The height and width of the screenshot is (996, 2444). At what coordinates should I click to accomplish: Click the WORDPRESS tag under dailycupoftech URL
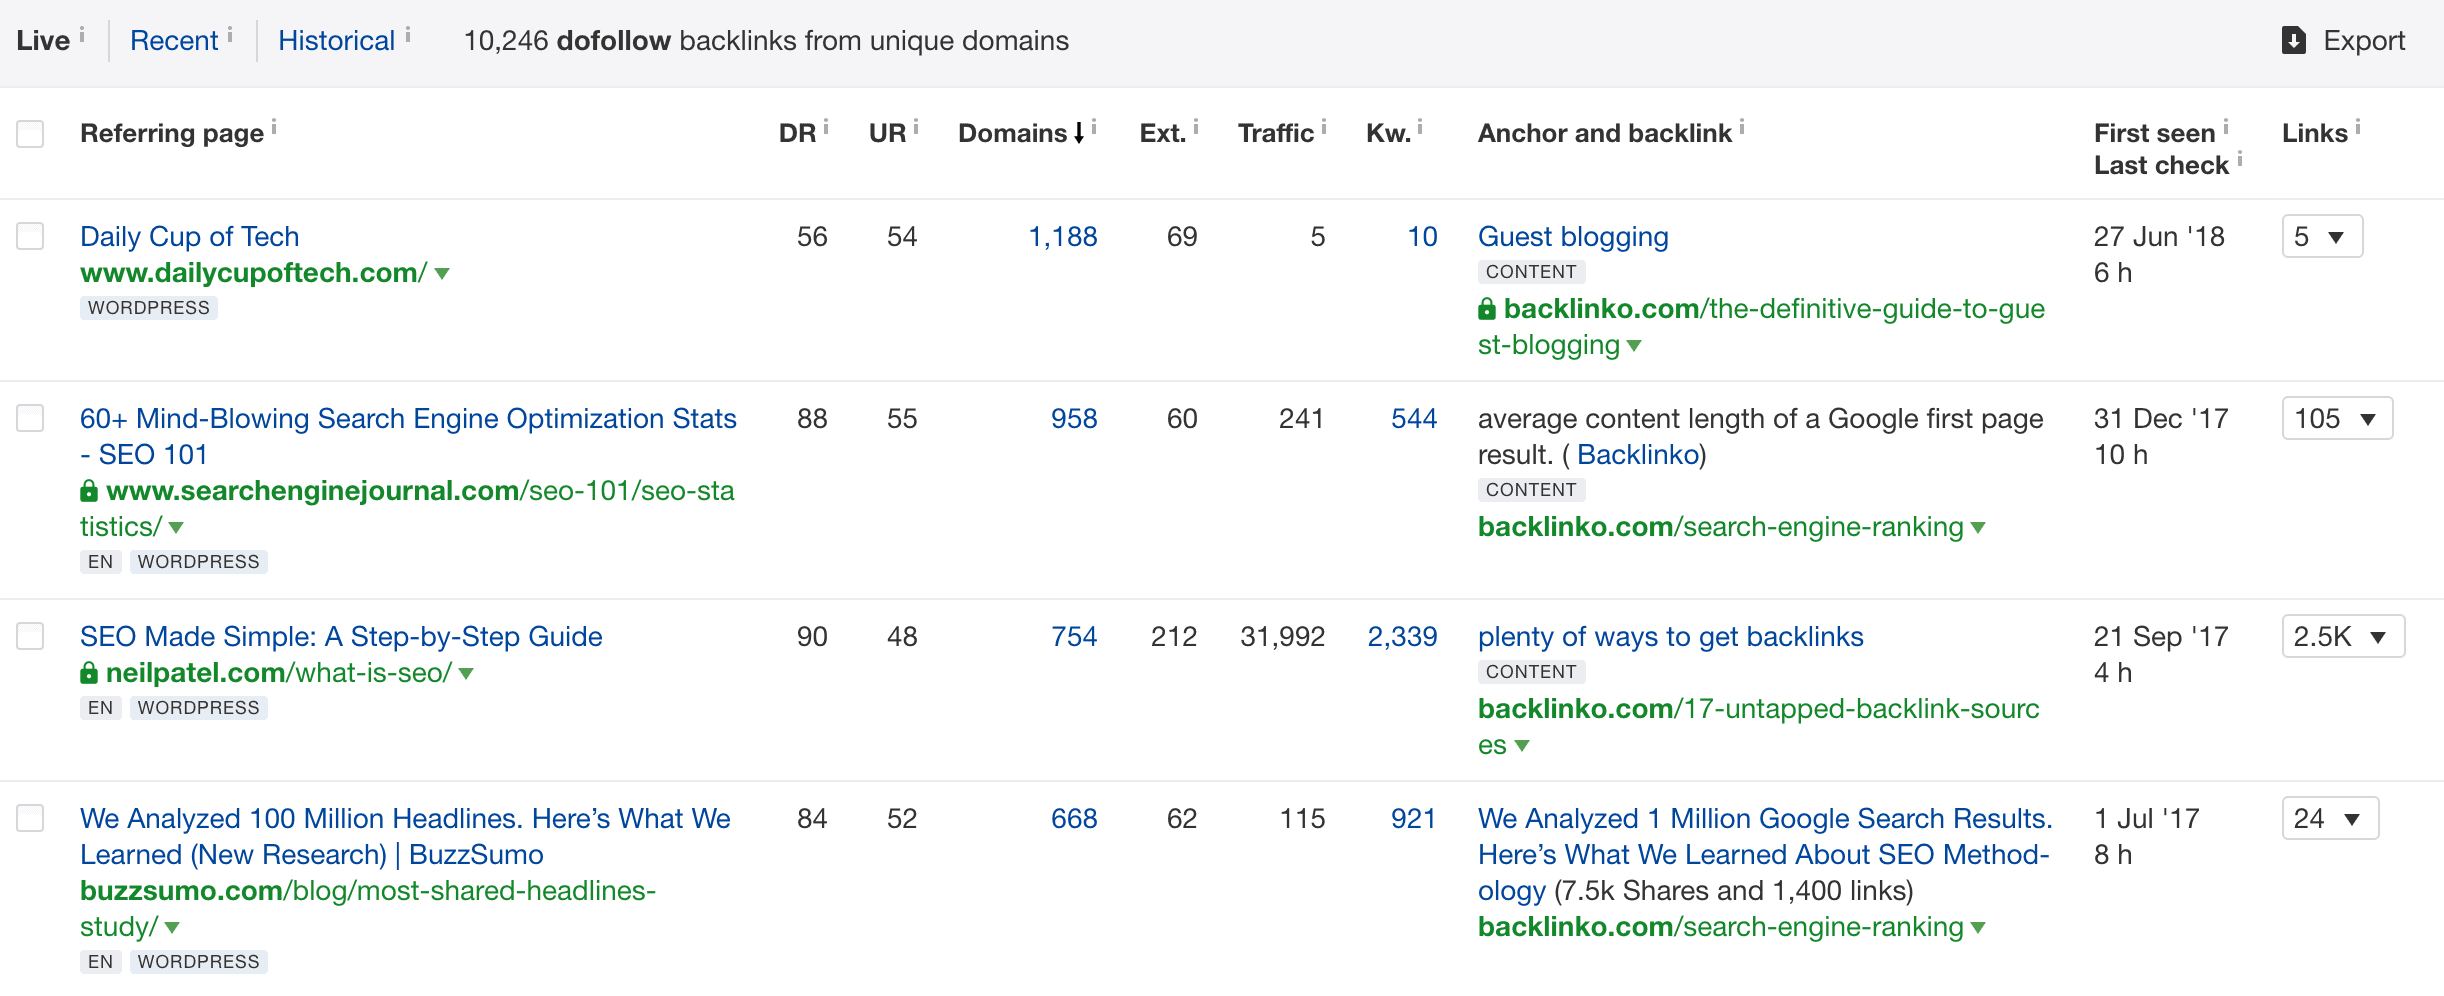pos(149,308)
